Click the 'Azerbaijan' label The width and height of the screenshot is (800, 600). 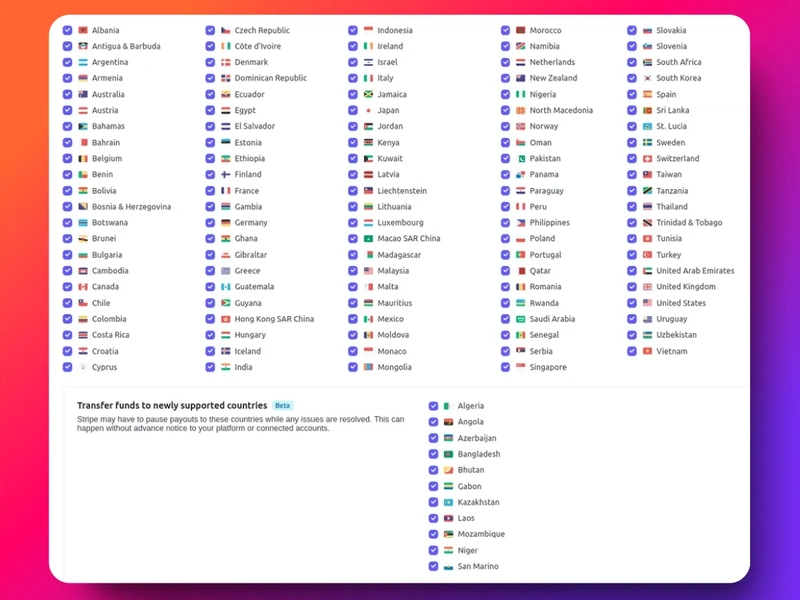point(477,438)
